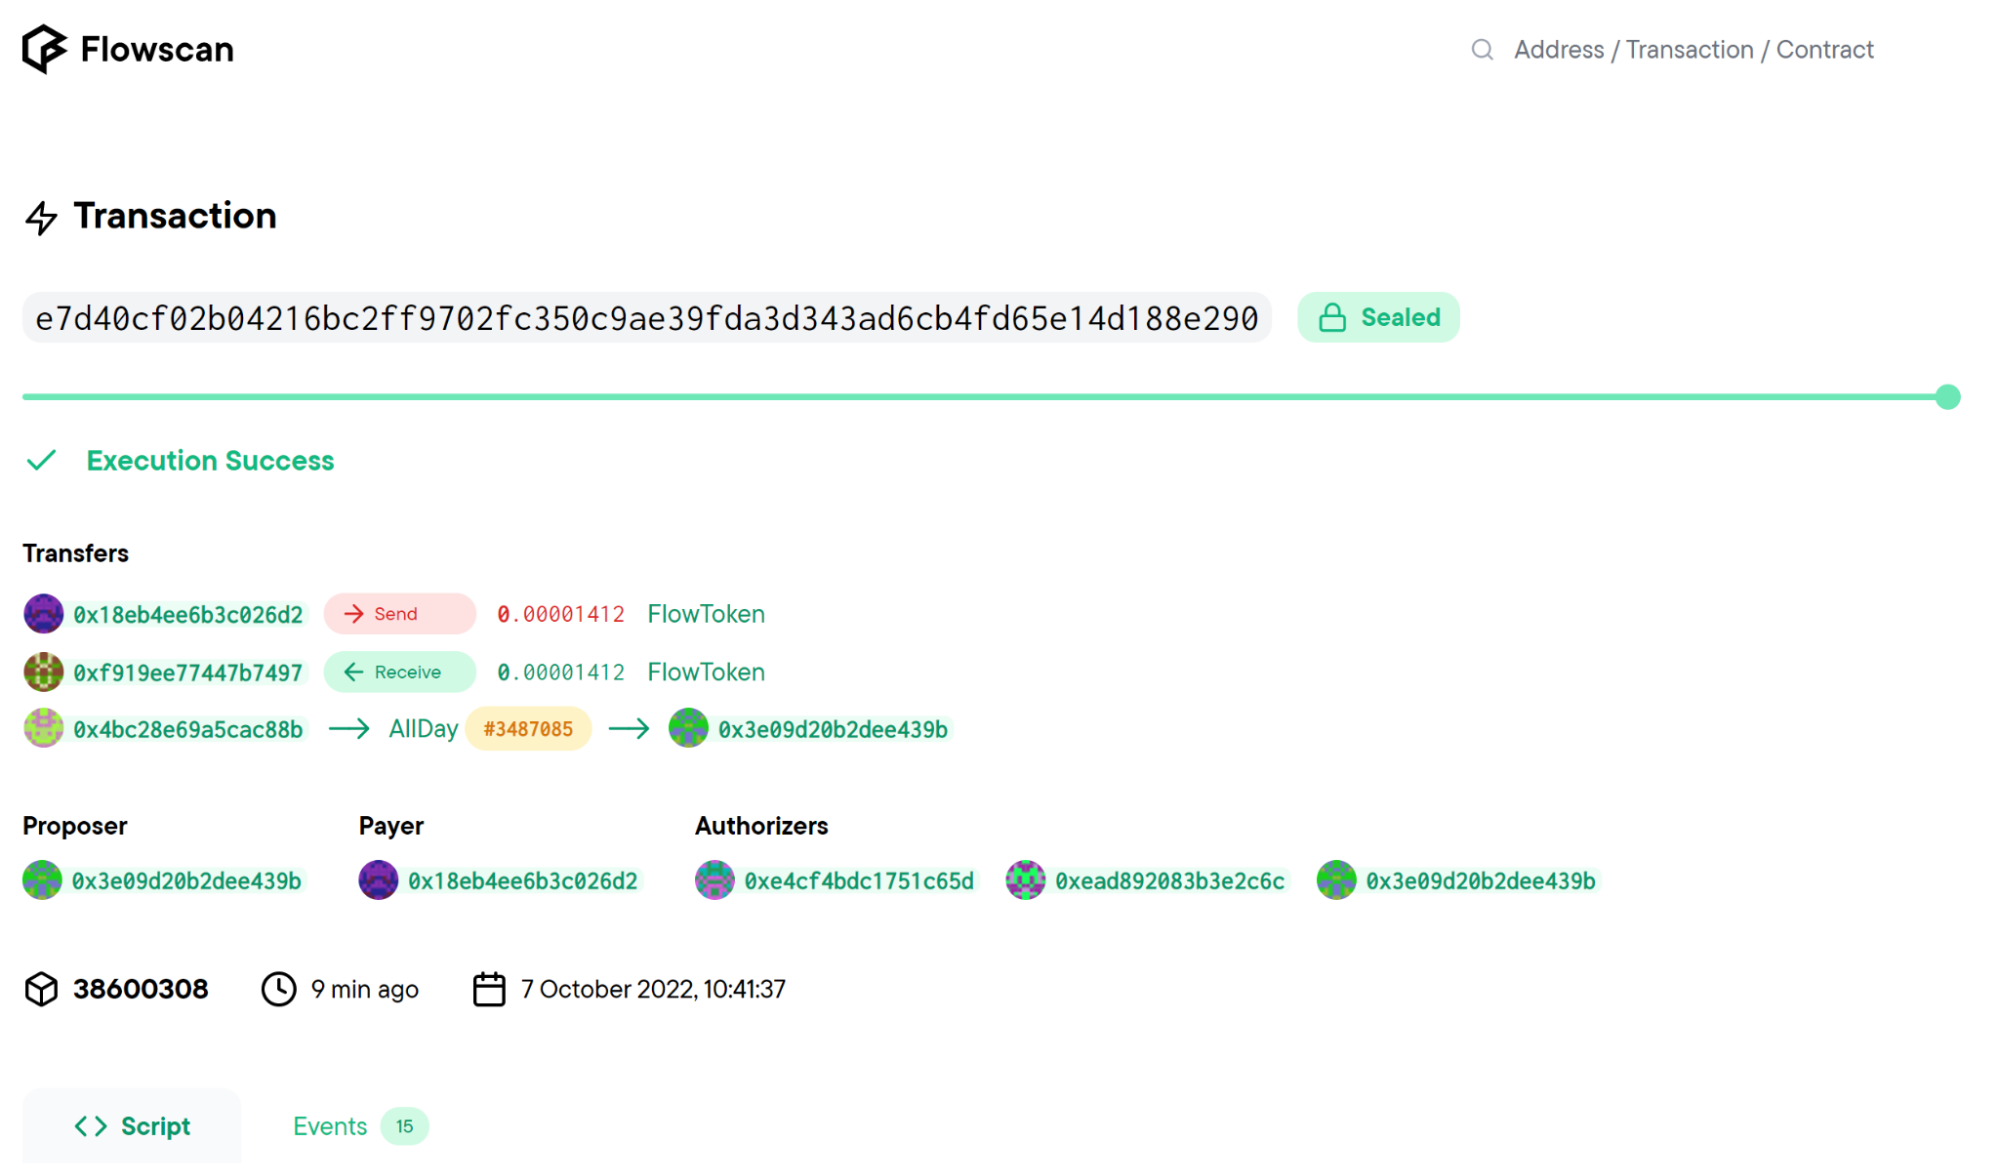Click the avatar for receiver 0xf919ee77447b7497
The height and width of the screenshot is (1163, 1999).
[43, 672]
